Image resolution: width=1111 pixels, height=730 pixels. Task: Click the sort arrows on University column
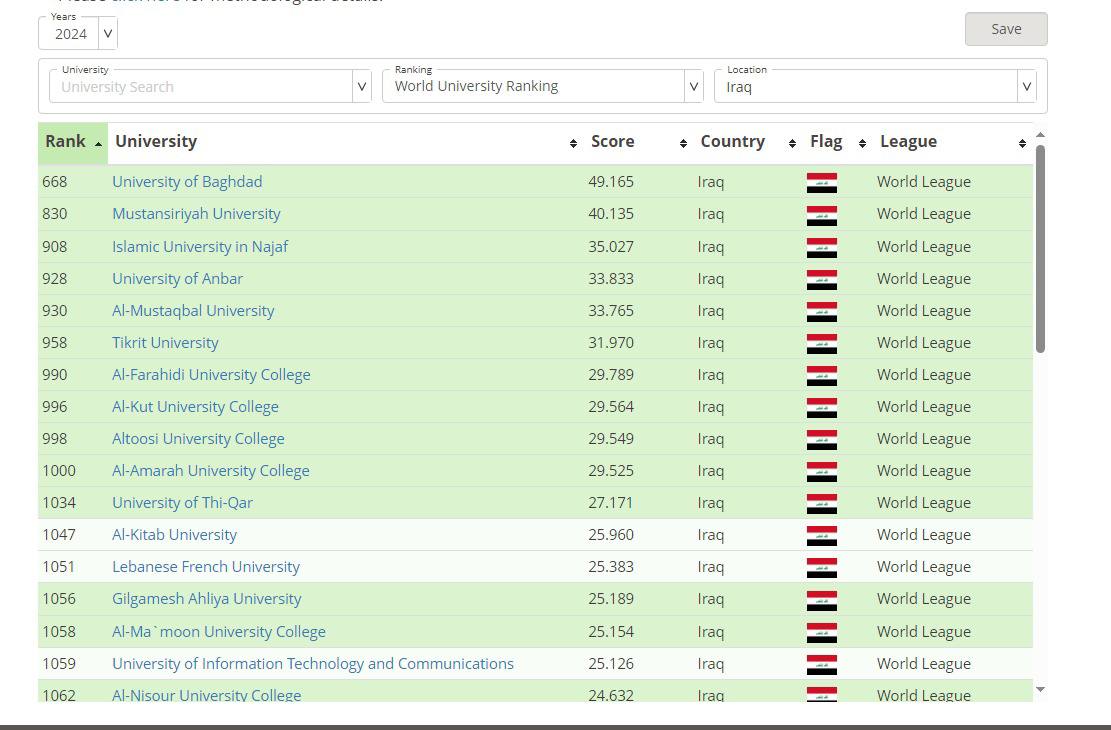573,143
